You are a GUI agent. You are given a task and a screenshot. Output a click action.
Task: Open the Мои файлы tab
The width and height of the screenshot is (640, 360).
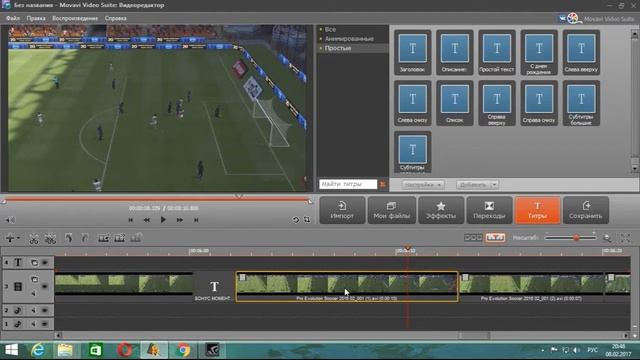tap(391, 210)
